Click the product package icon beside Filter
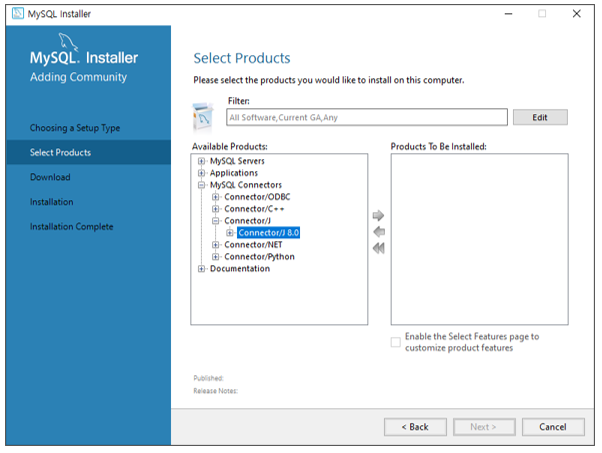The height and width of the screenshot is (453, 602). tap(203, 117)
